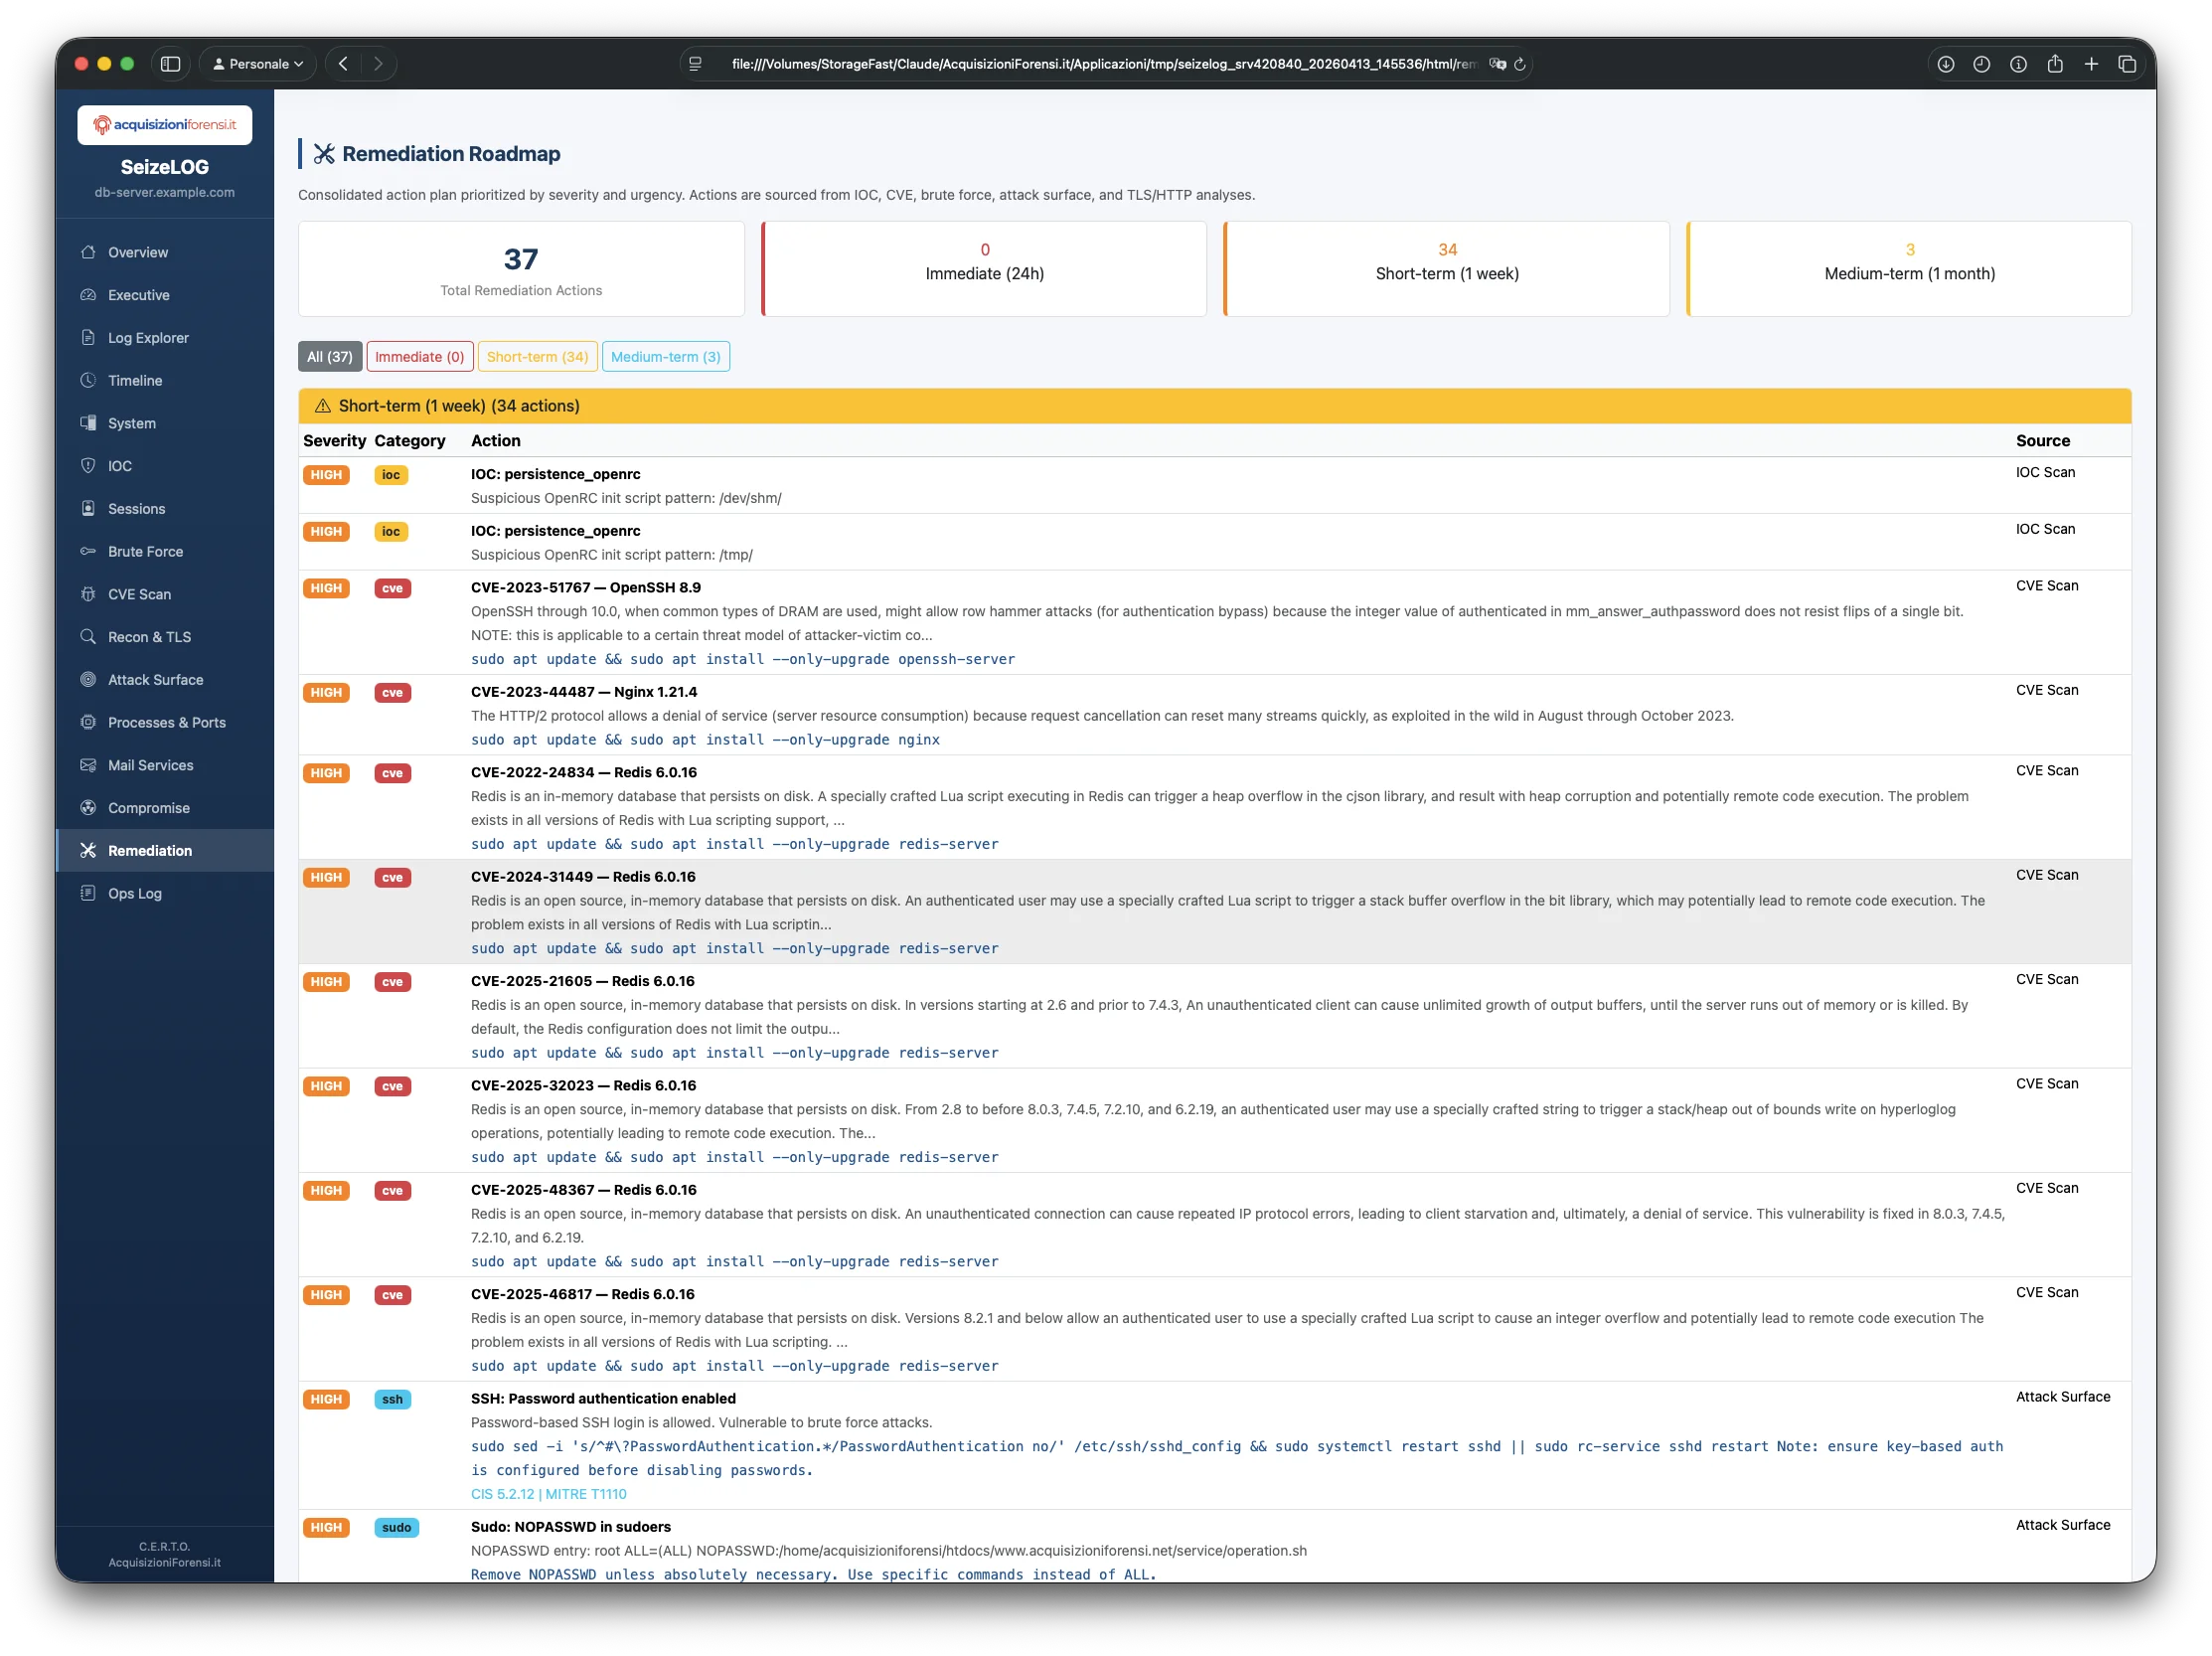
Task: Select the All (37) filter tab
Action: tap(329, 356)
